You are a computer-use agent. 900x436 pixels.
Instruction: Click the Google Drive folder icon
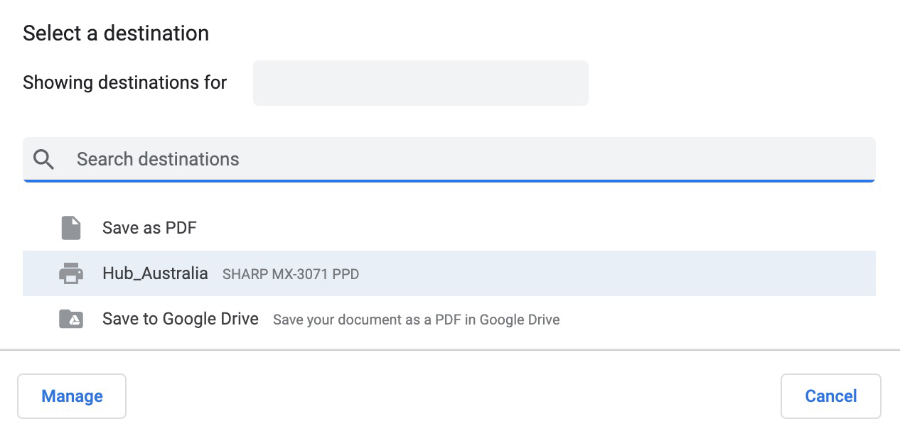70,319
